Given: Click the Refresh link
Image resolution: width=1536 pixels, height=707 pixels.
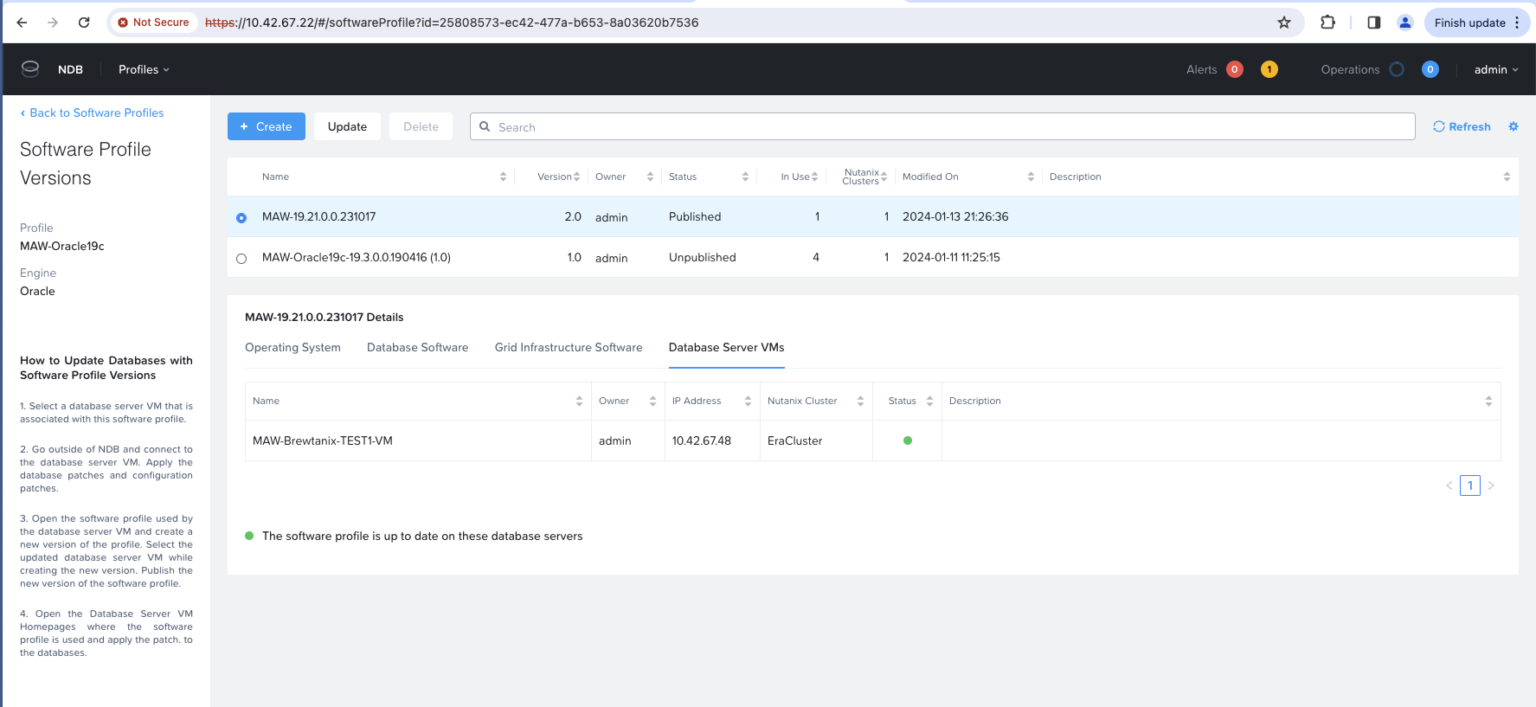Looking at the screenshot, I should click(x=1461, y=127).
